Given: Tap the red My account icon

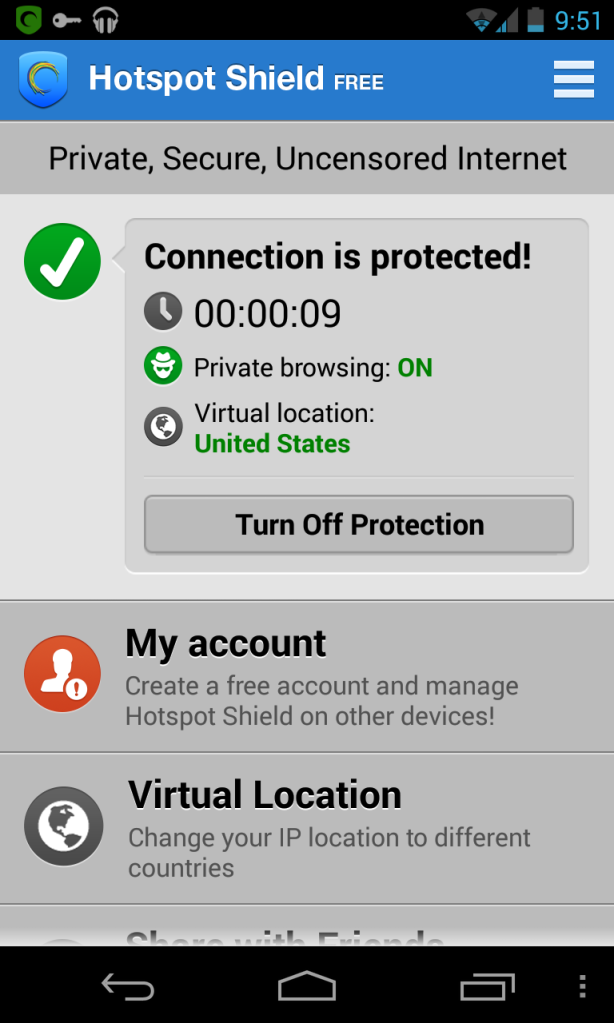Looking at the screenshot, I should pos(62,674).
